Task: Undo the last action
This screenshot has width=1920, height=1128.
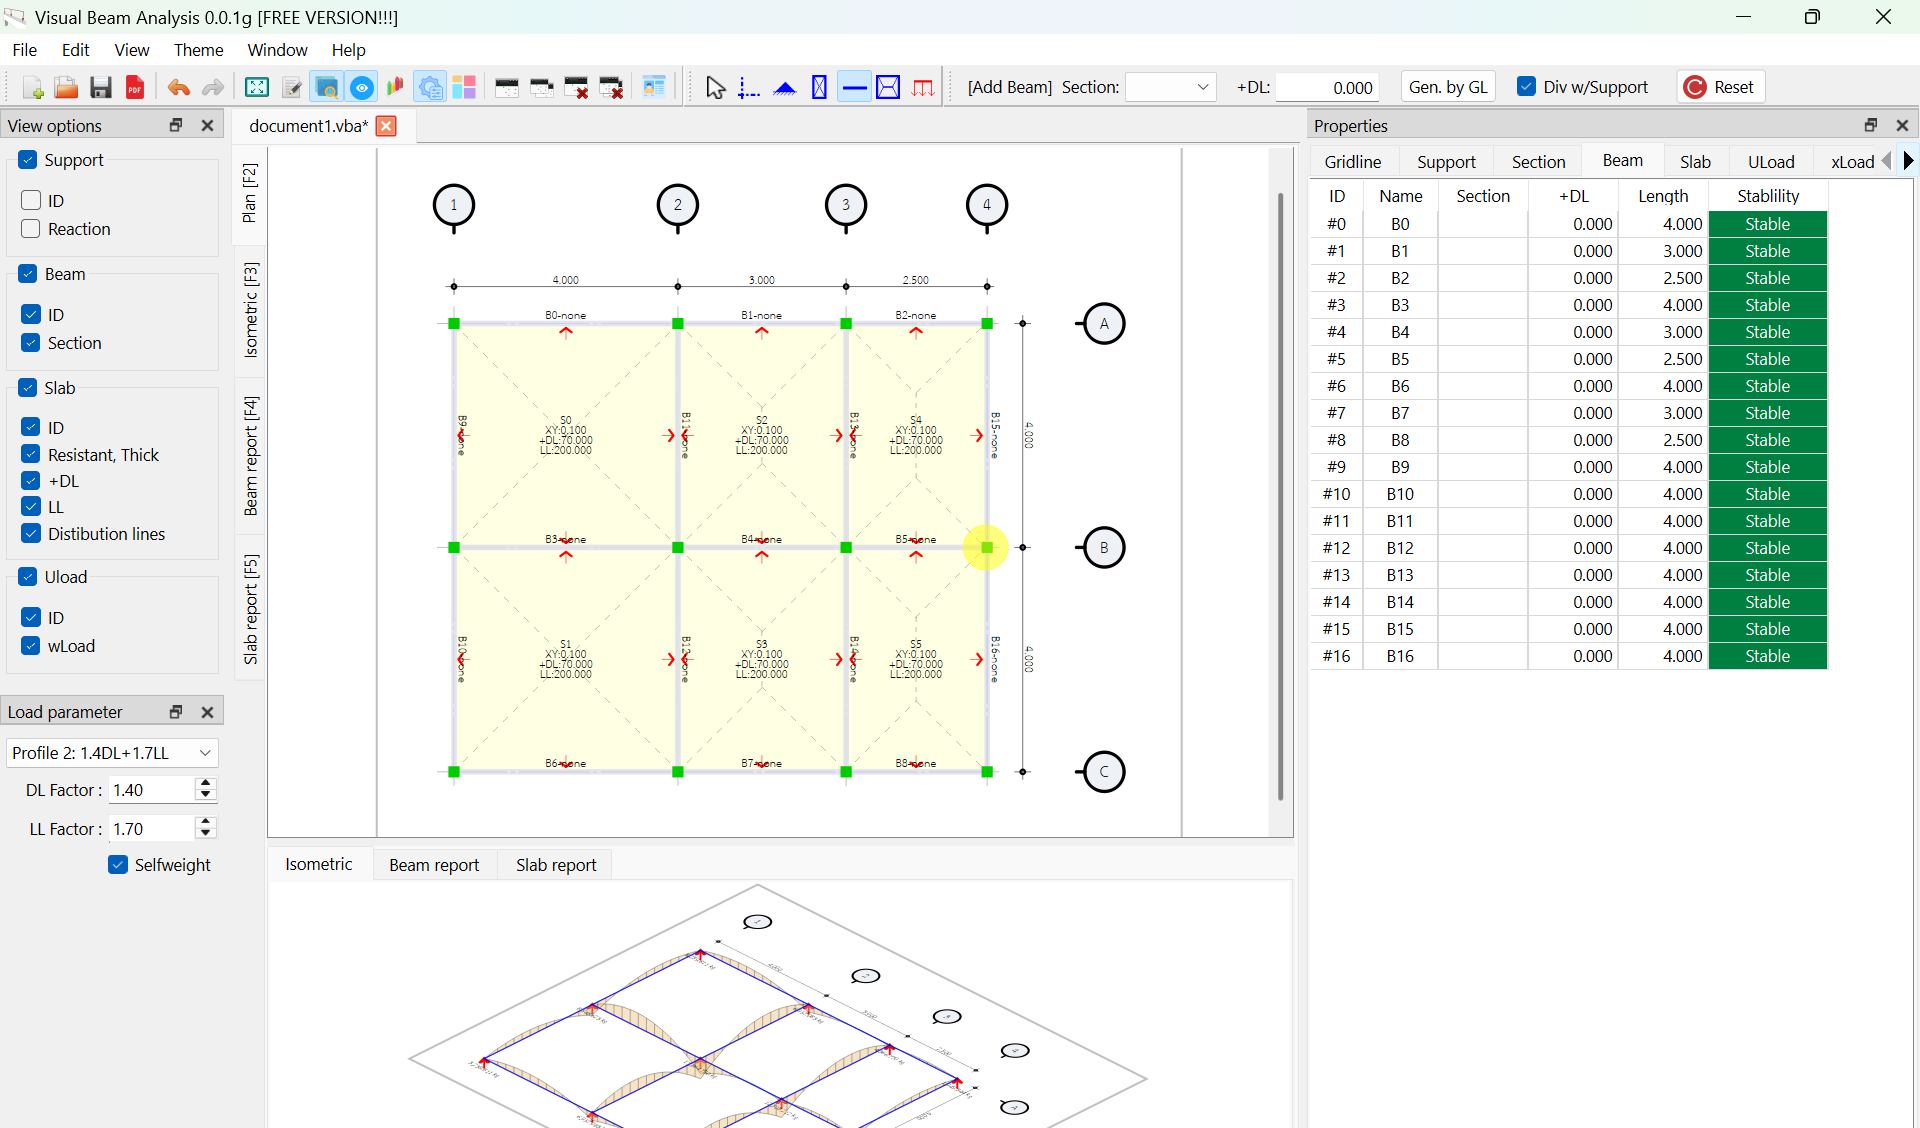Action: click(x=179, y=88)
